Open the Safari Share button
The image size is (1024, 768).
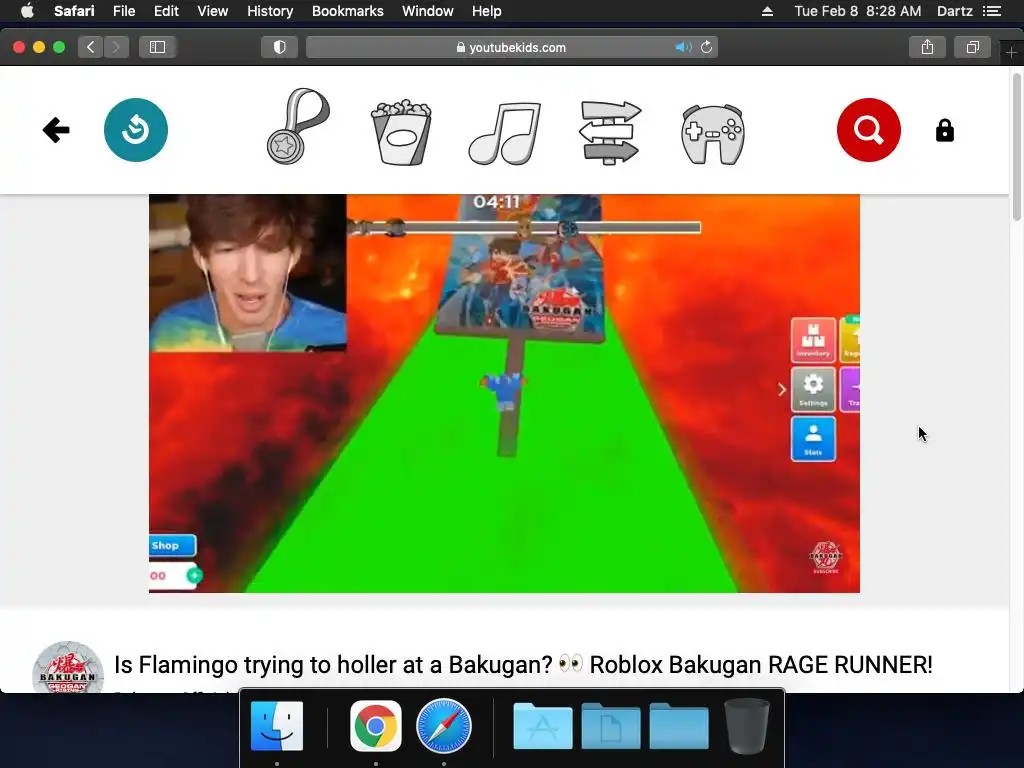[927, 47]
